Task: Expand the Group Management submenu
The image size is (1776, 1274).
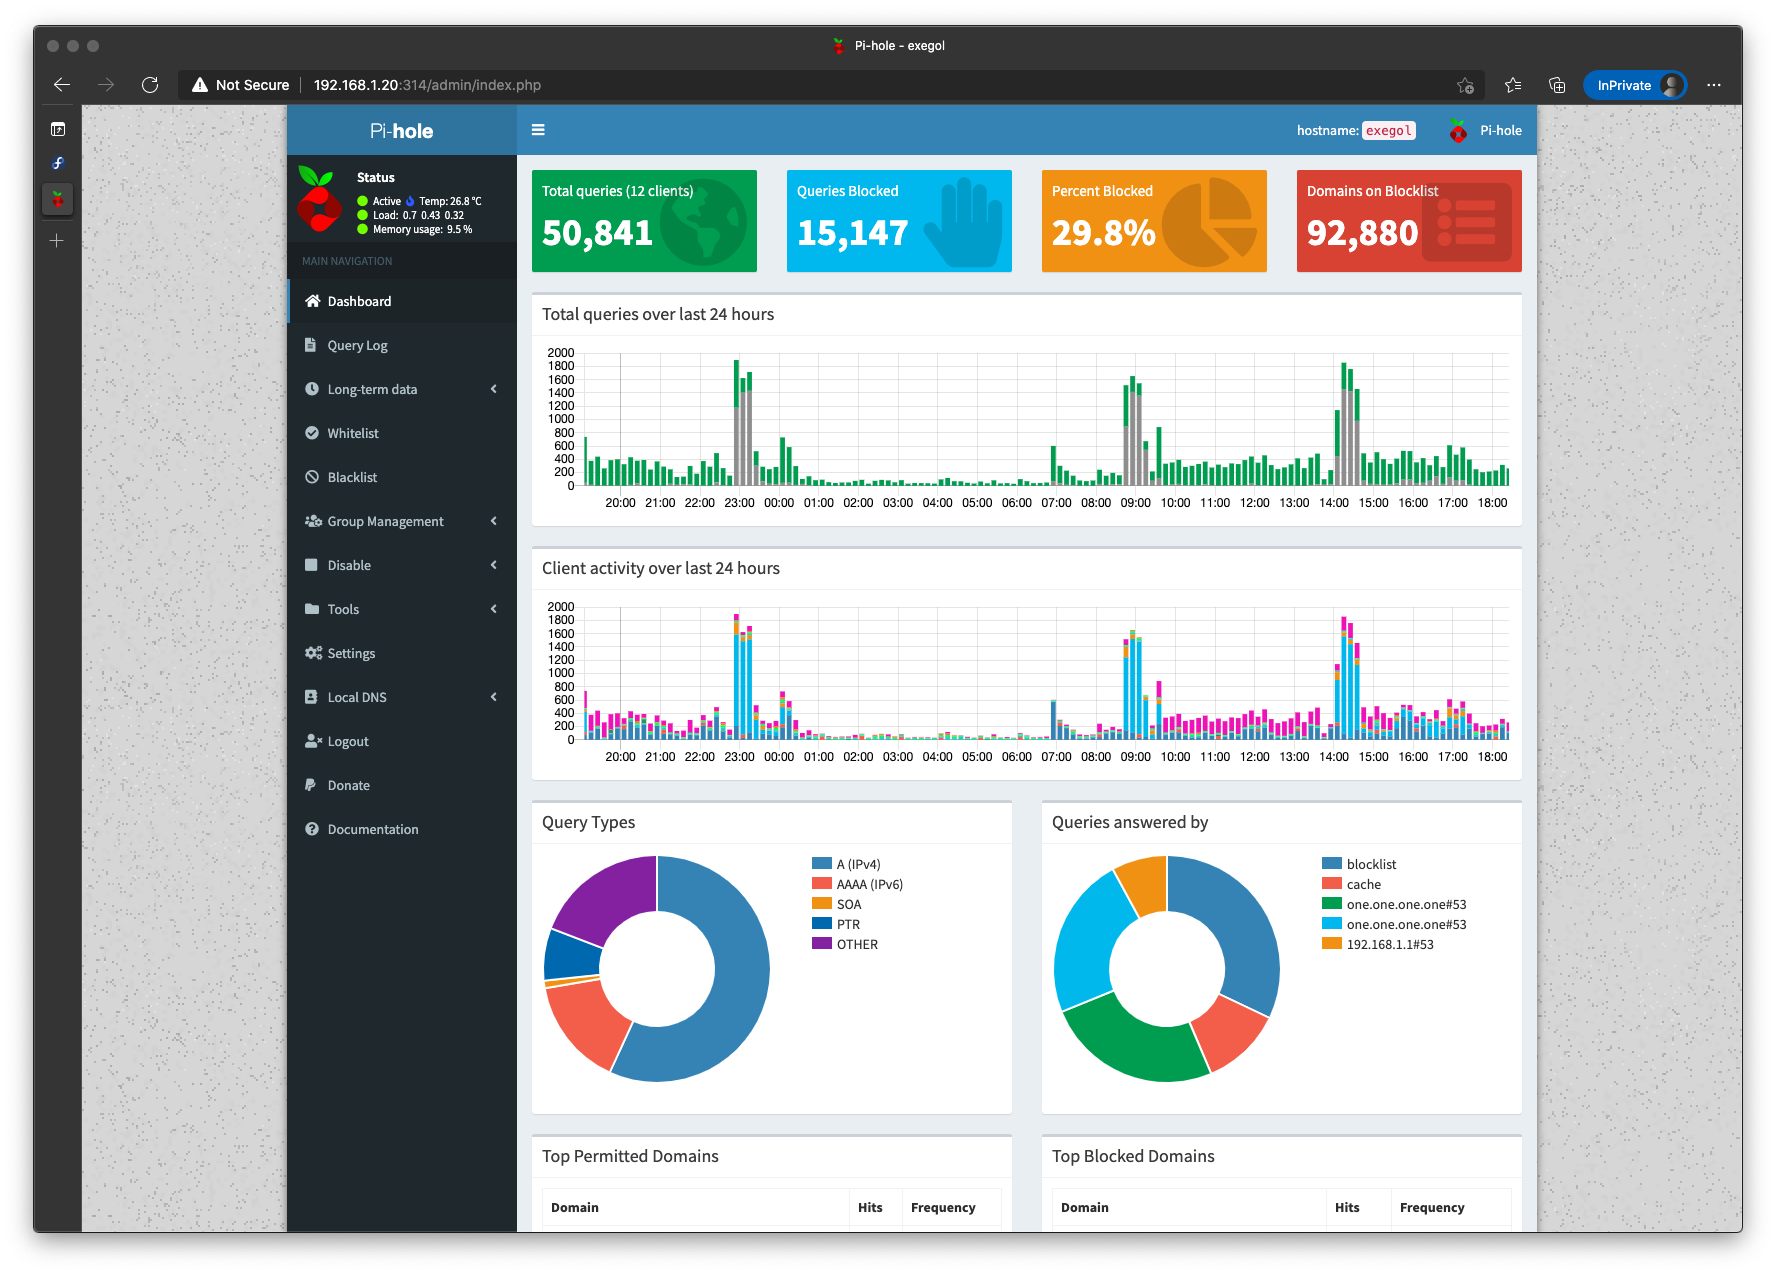Action: (x=402, y=521)
